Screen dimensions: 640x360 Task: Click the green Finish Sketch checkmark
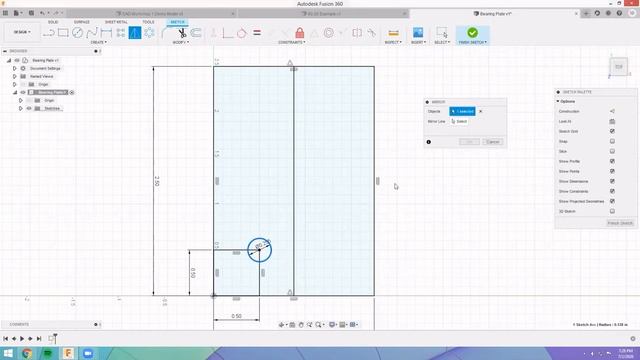pyautogui.click(x=472, y=33)
